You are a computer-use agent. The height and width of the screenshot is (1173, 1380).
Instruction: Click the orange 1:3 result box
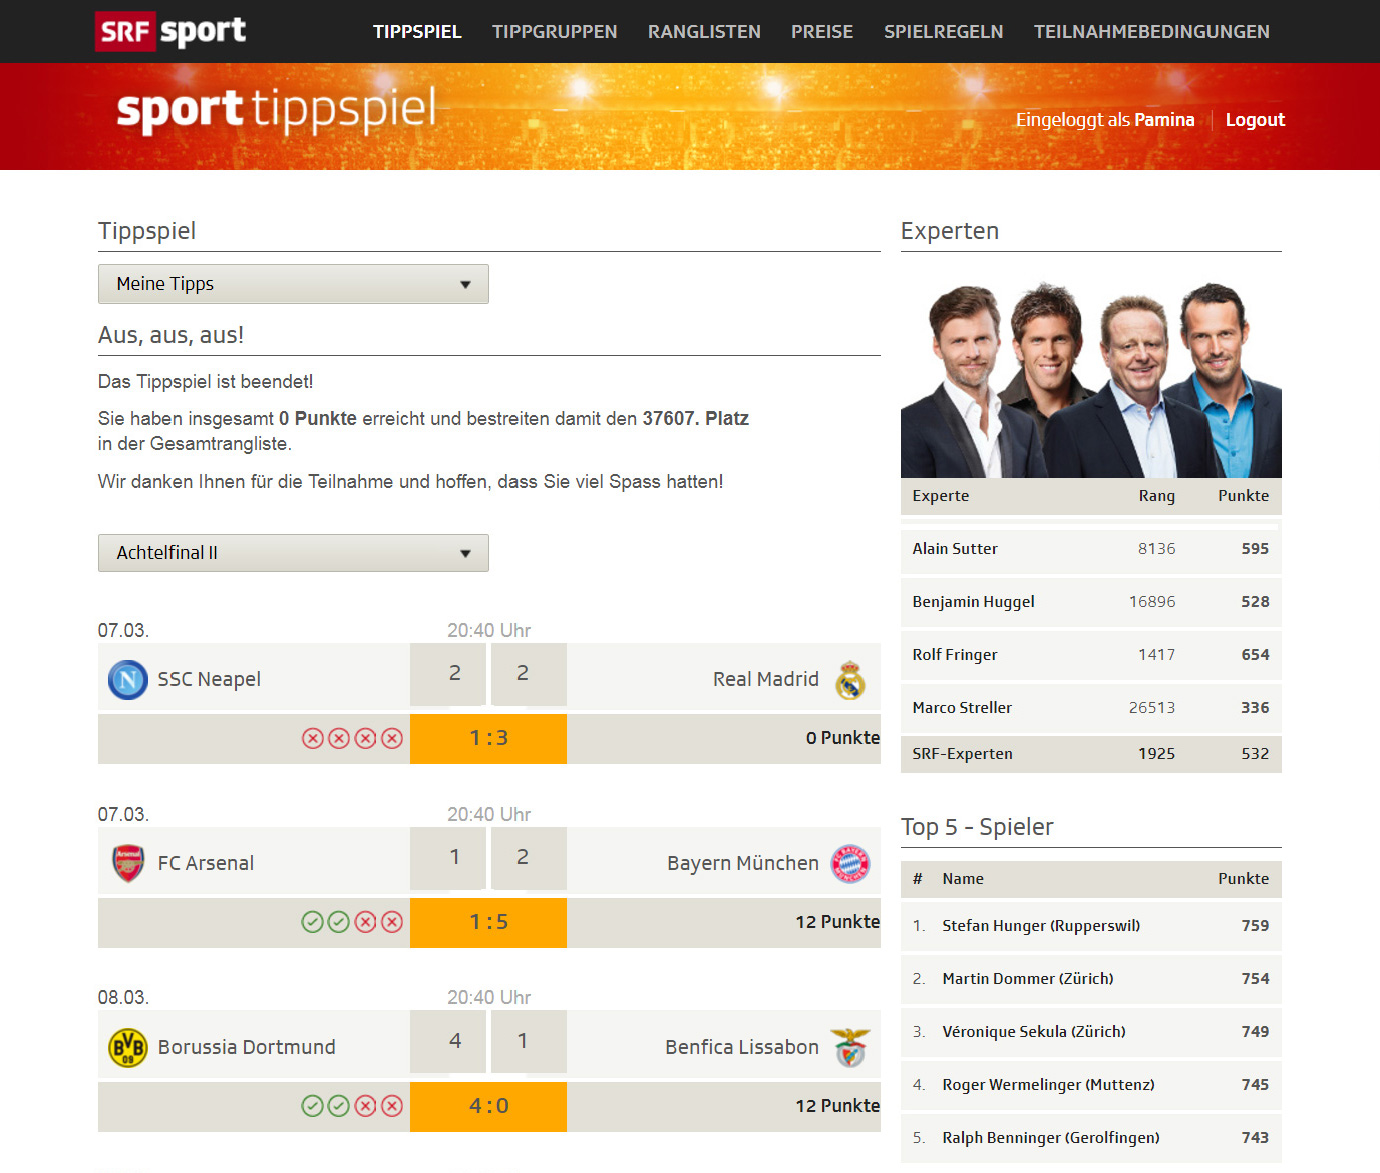coord(488,739)
